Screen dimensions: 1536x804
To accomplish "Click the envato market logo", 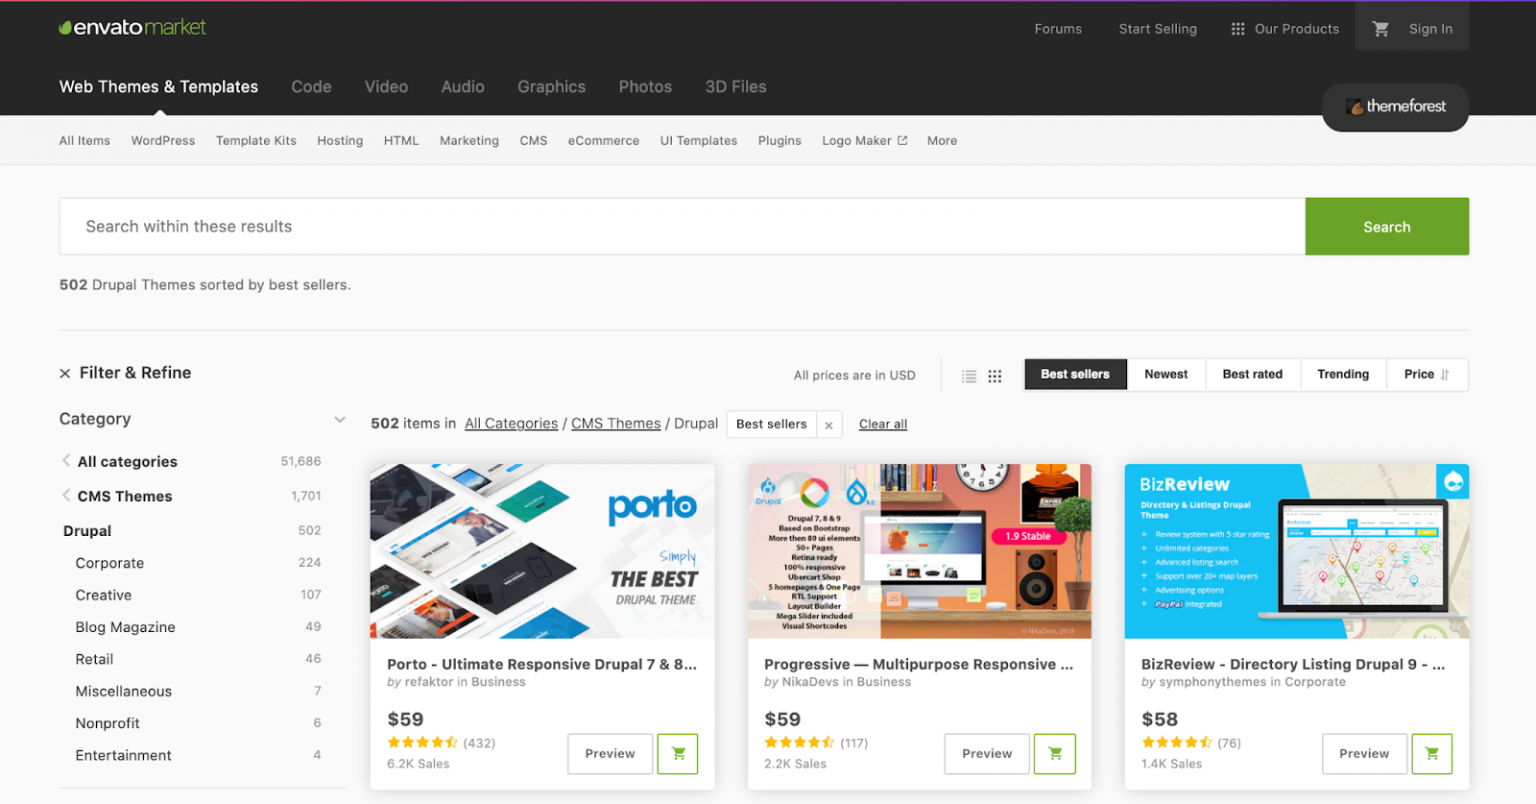I will click(x=131, y=28).
